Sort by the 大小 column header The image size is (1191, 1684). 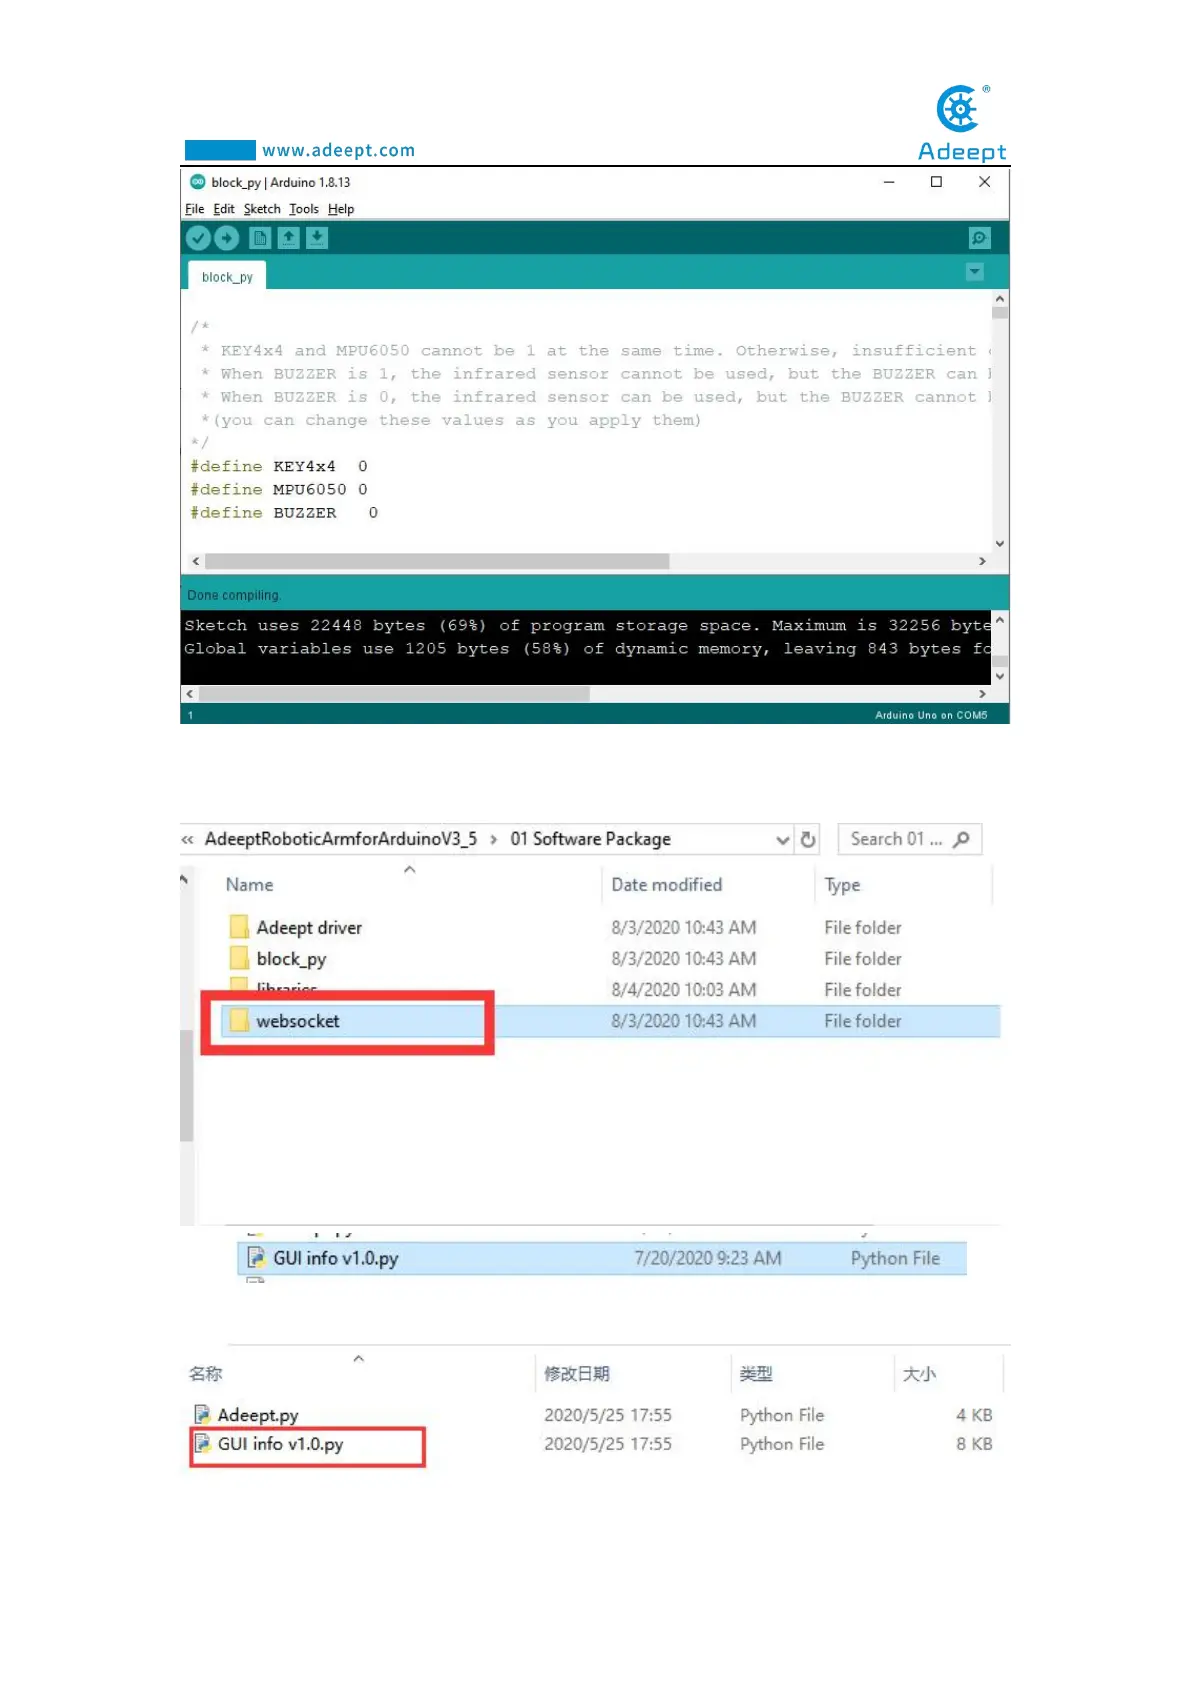919,1374
